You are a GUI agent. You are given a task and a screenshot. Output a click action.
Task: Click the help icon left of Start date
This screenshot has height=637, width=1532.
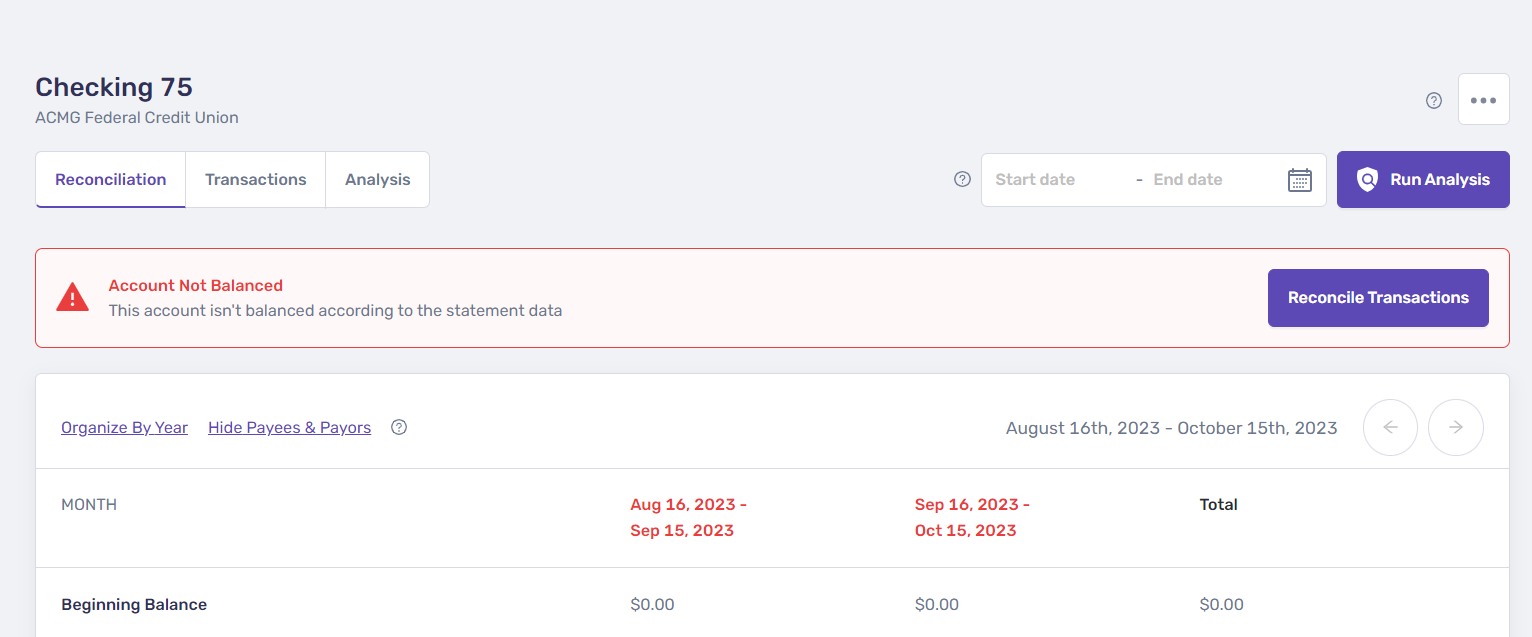962,179
